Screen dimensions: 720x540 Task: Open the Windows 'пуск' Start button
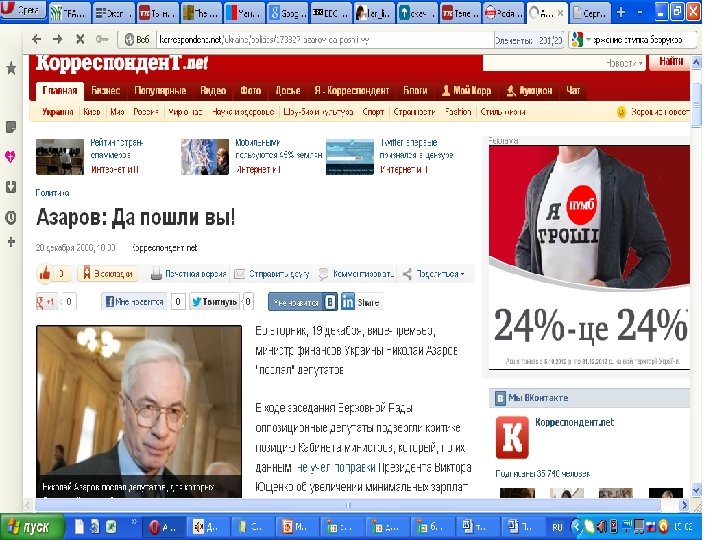[x=31, y=527]
